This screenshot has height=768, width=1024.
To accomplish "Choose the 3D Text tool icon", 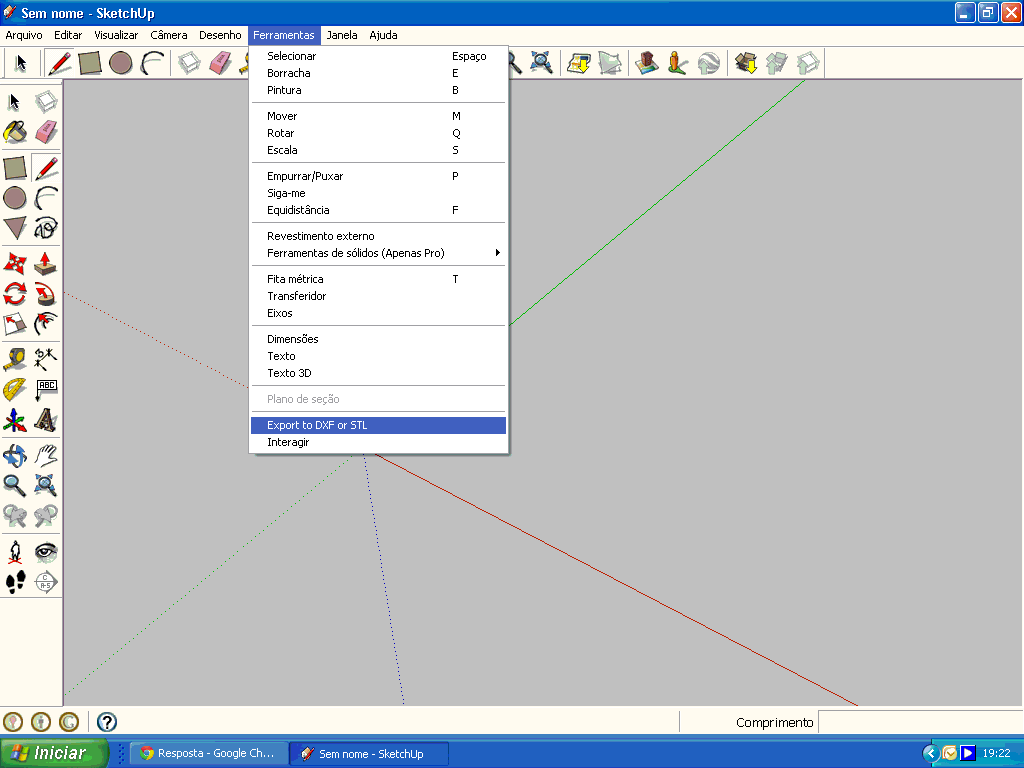I will tap(46, 420).
